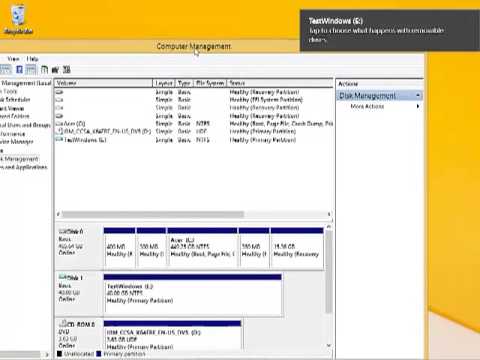Select the 14.56 GB recovery partition on Disk 0

[297, 247]
